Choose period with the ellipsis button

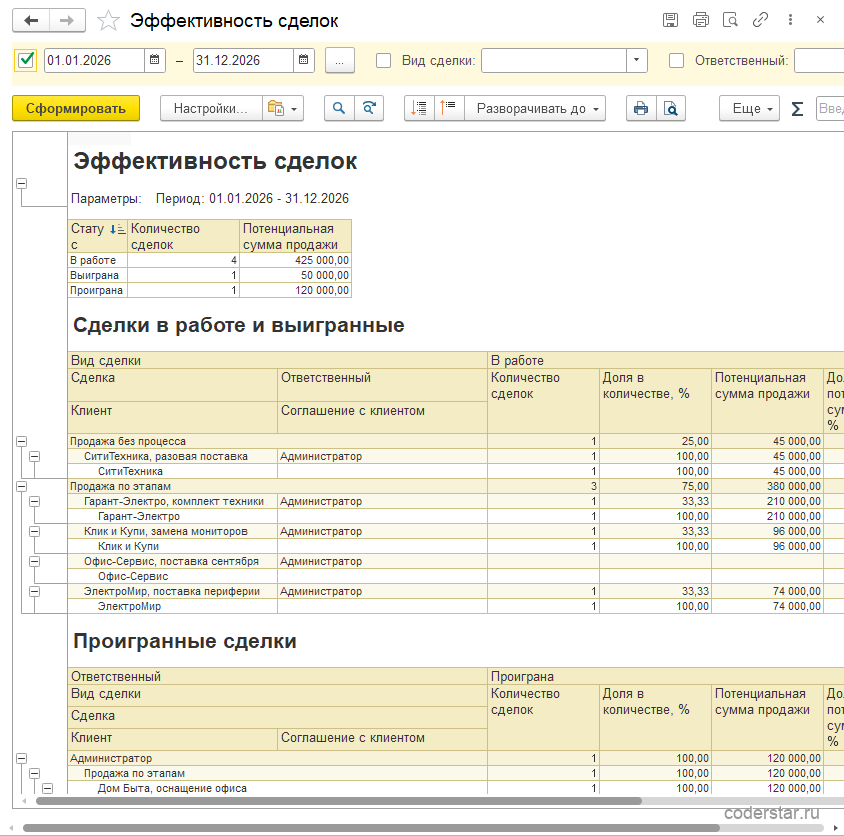(340, 60)
